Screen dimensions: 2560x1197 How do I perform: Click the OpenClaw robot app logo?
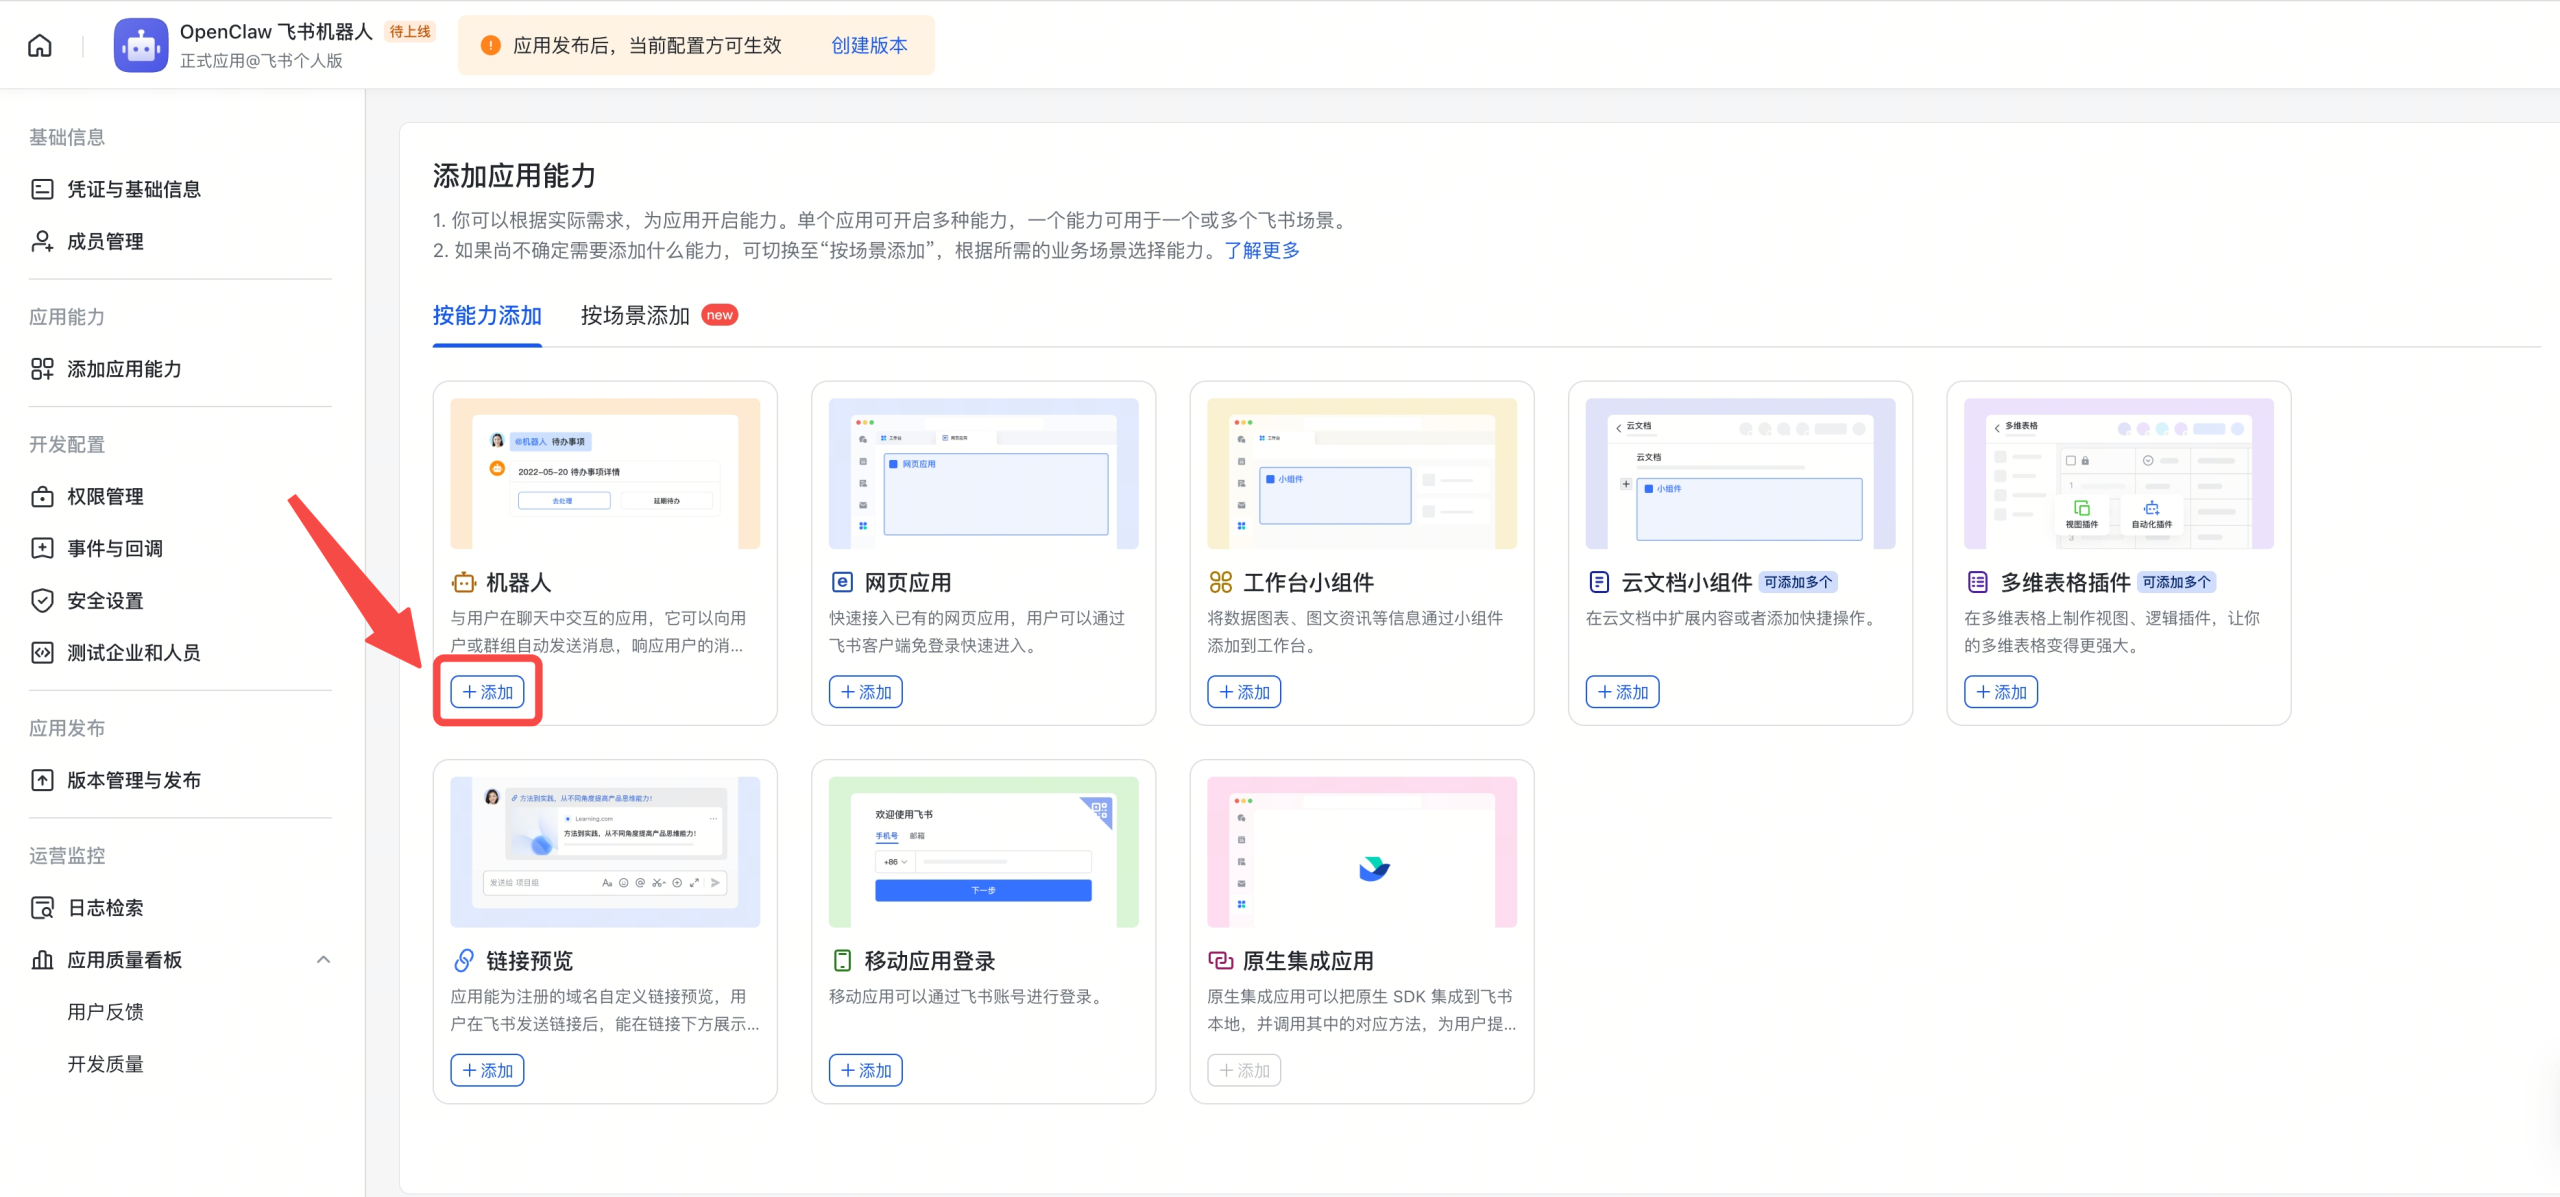(x=140, y=44)
